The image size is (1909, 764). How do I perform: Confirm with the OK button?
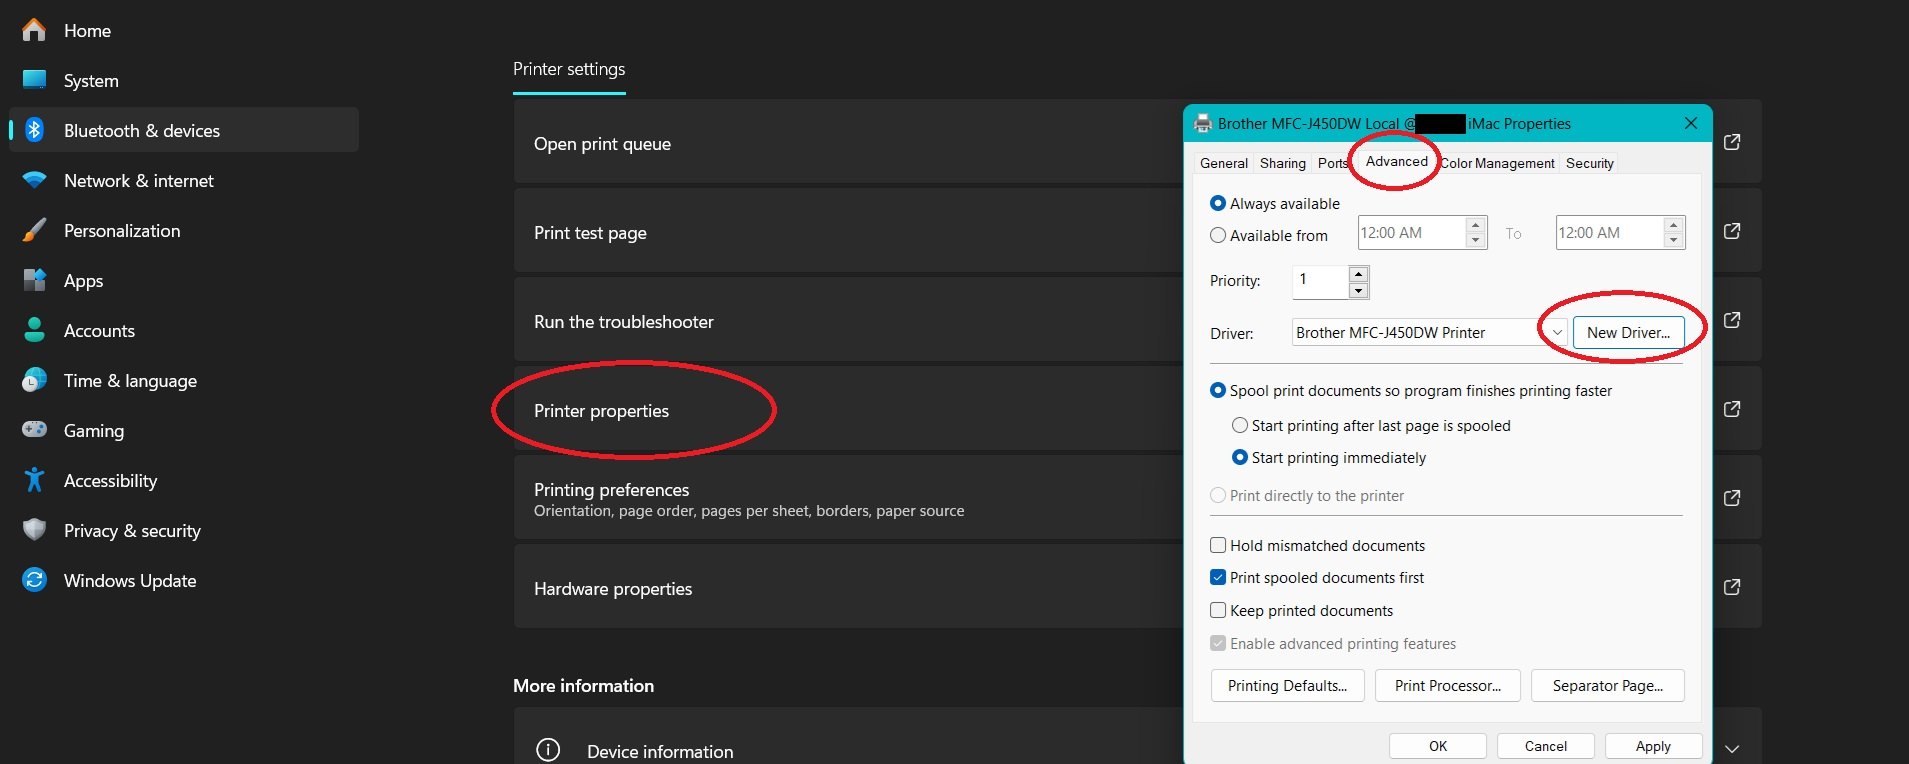coord(1437,746)
